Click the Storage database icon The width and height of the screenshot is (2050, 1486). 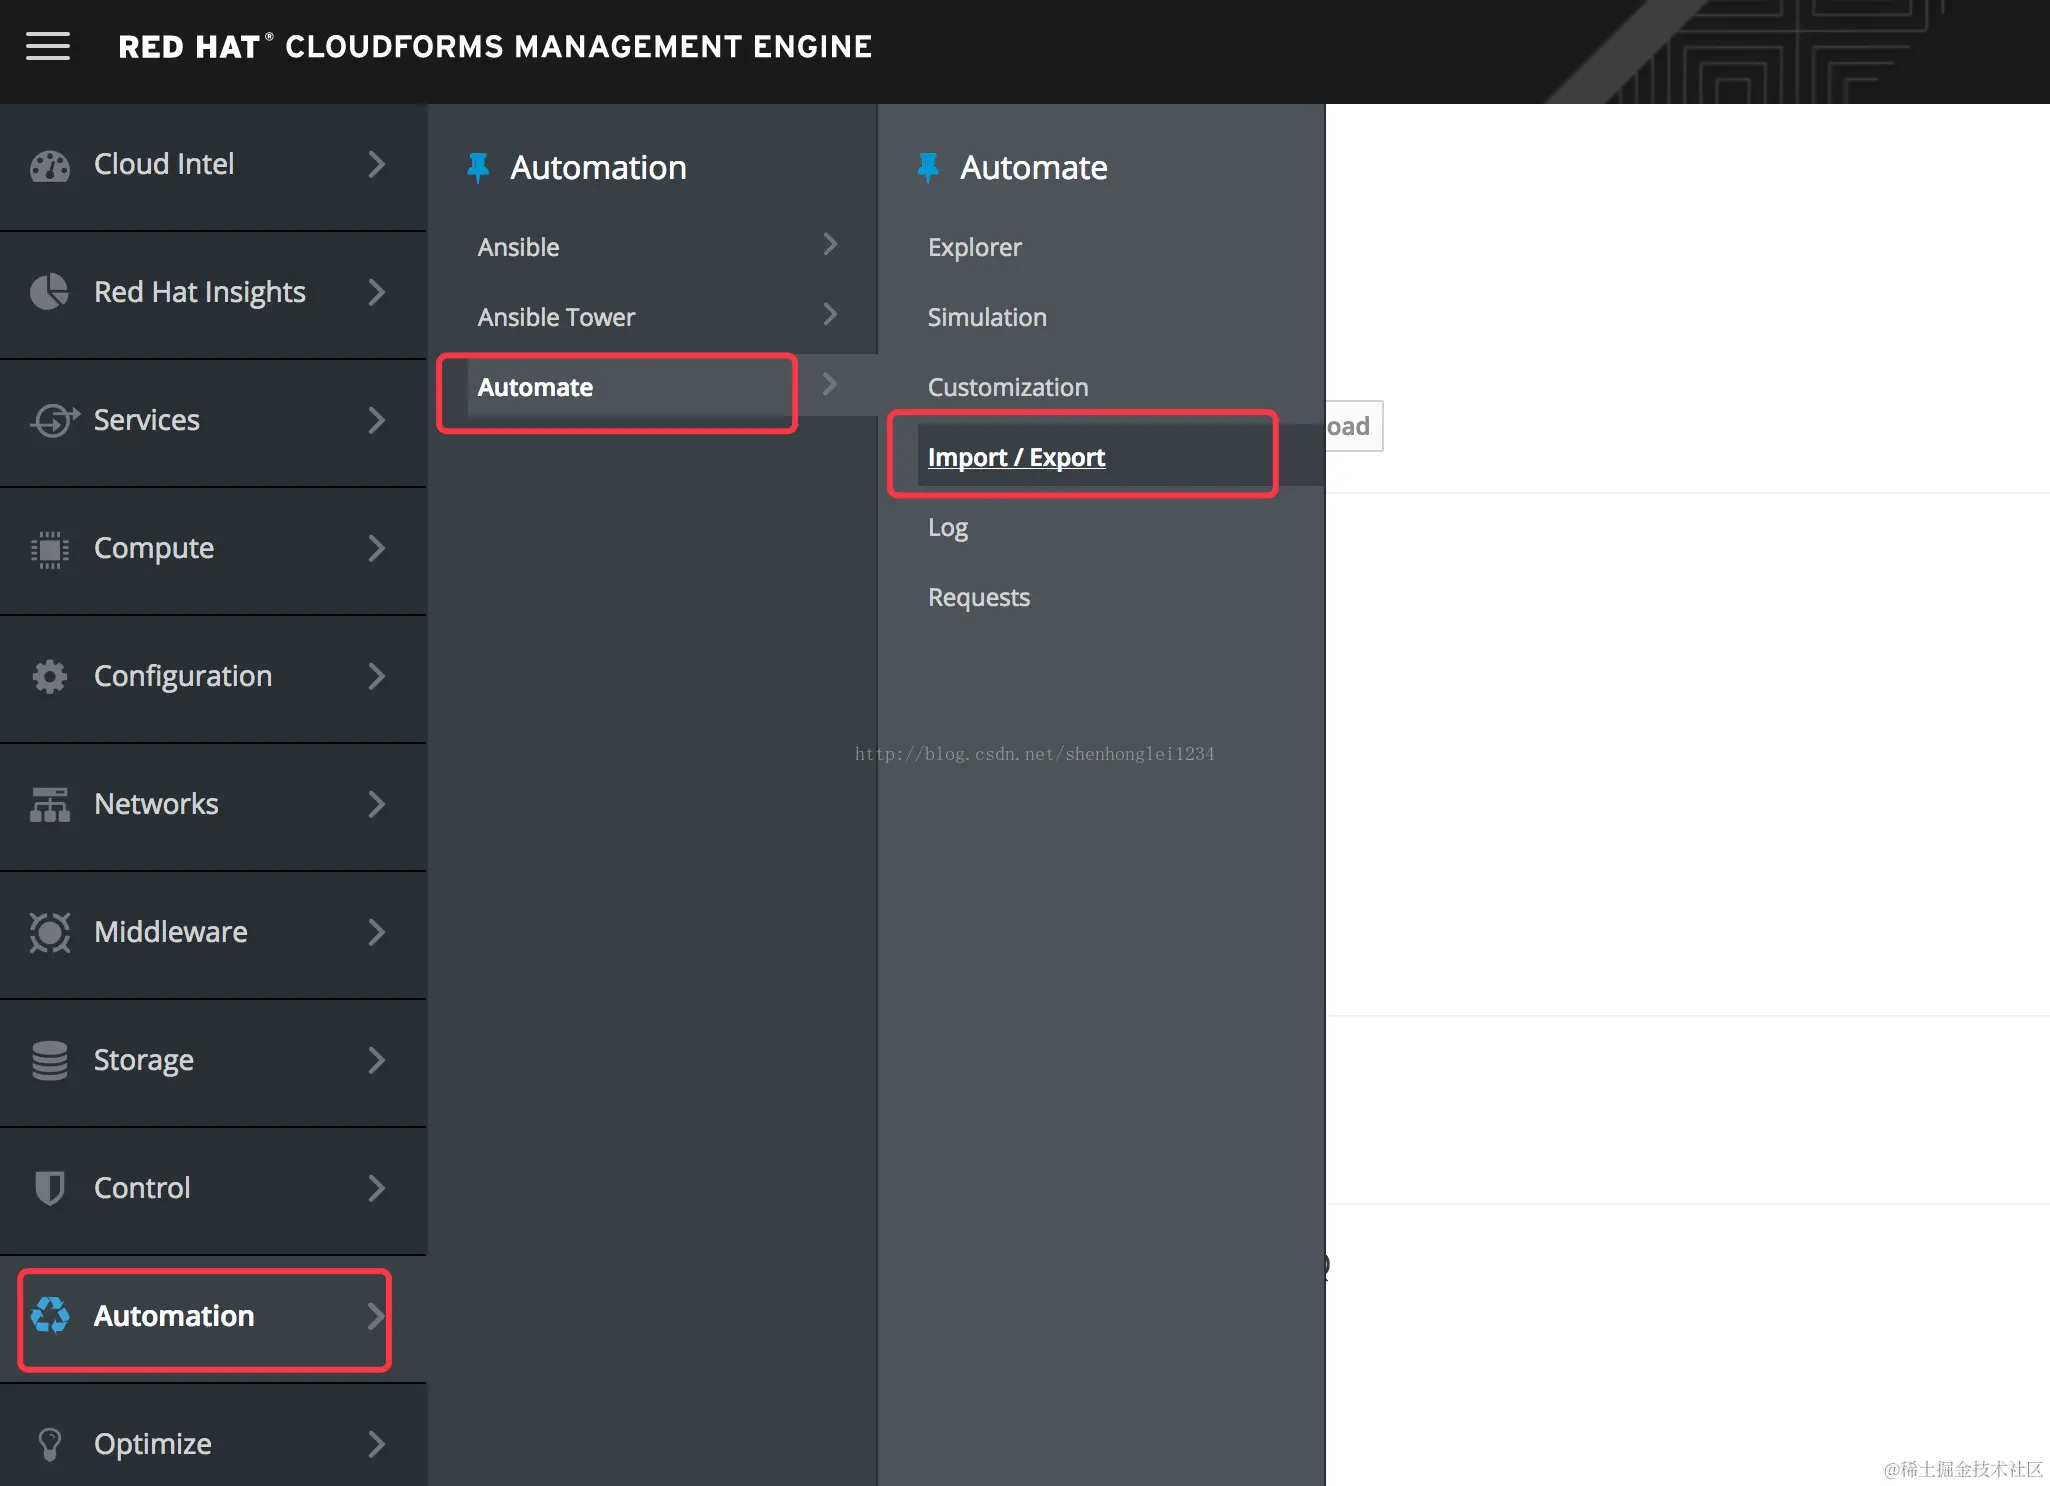[x=49, y=1061]
